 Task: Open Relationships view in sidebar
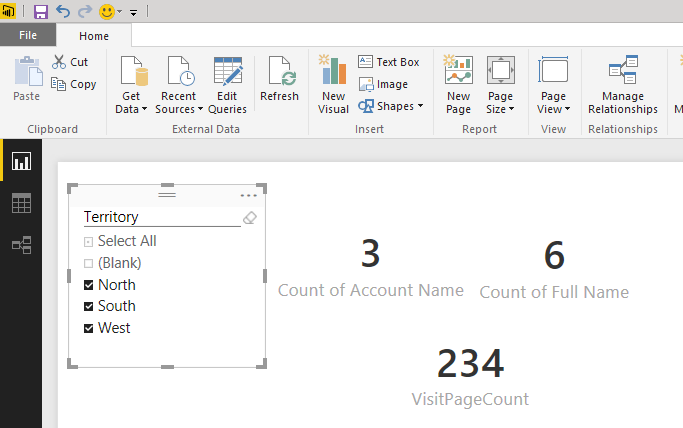pos(21,245)
